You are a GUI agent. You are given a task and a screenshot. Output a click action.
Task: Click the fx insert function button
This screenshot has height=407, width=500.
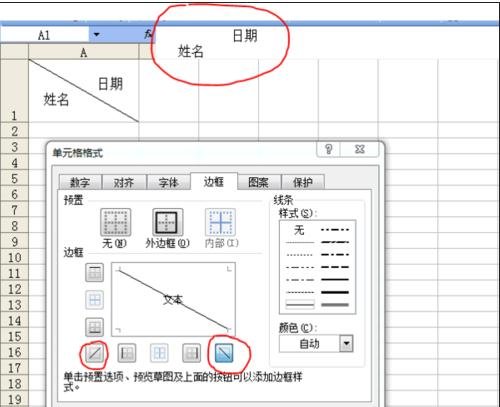[x=148, y=34]
